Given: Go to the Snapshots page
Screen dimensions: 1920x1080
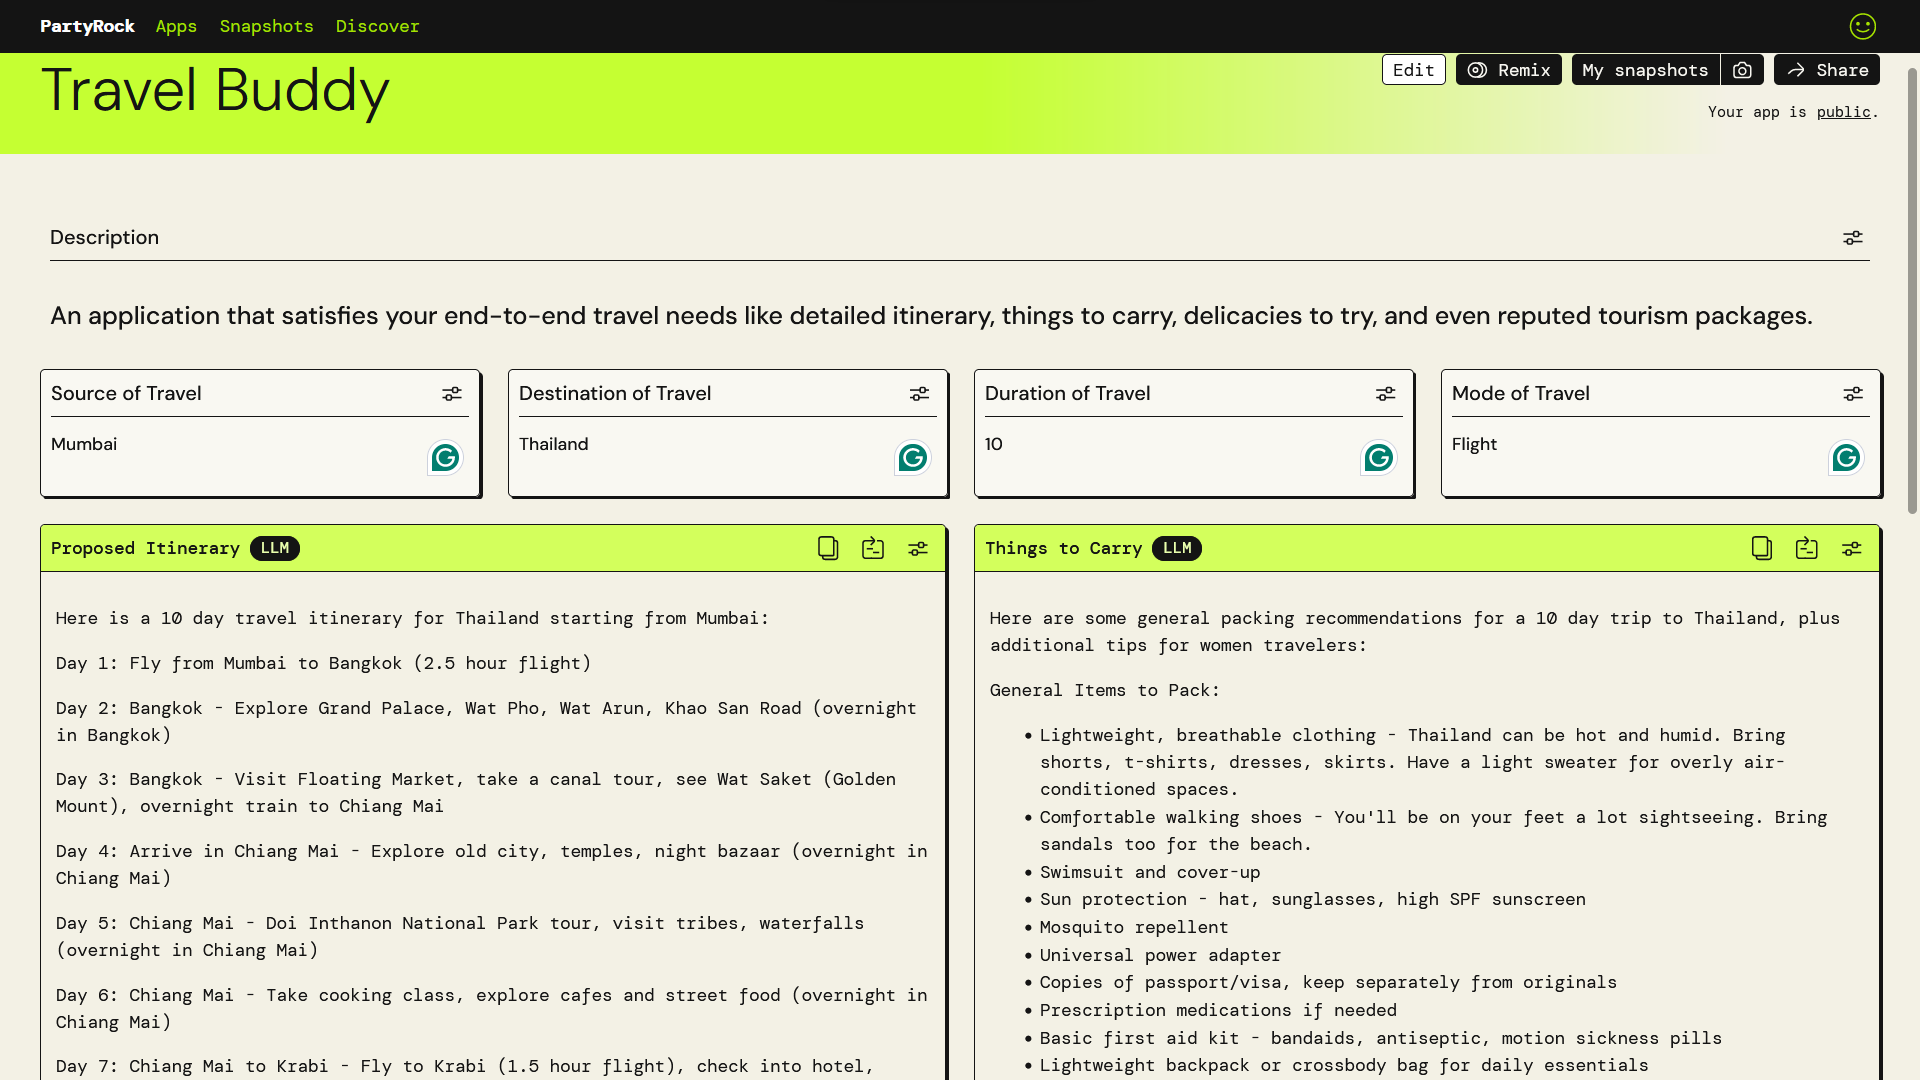Looking at the screenshot, I should [266, 26].
